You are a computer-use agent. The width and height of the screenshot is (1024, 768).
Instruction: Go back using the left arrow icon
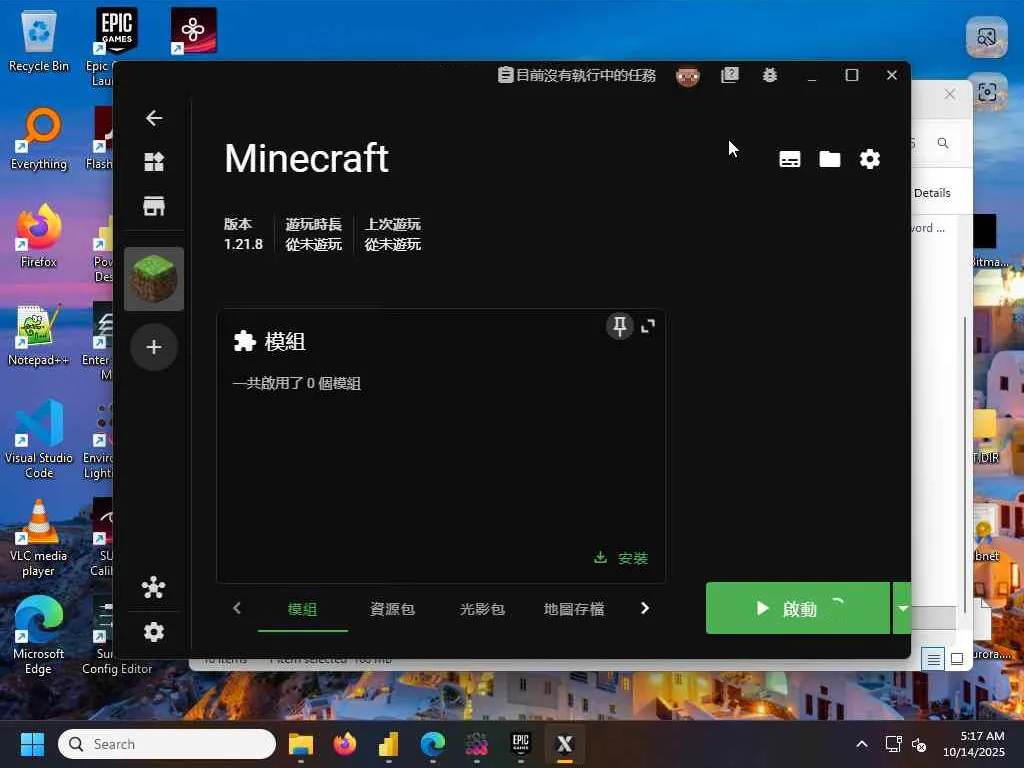(x=154, y=118)
